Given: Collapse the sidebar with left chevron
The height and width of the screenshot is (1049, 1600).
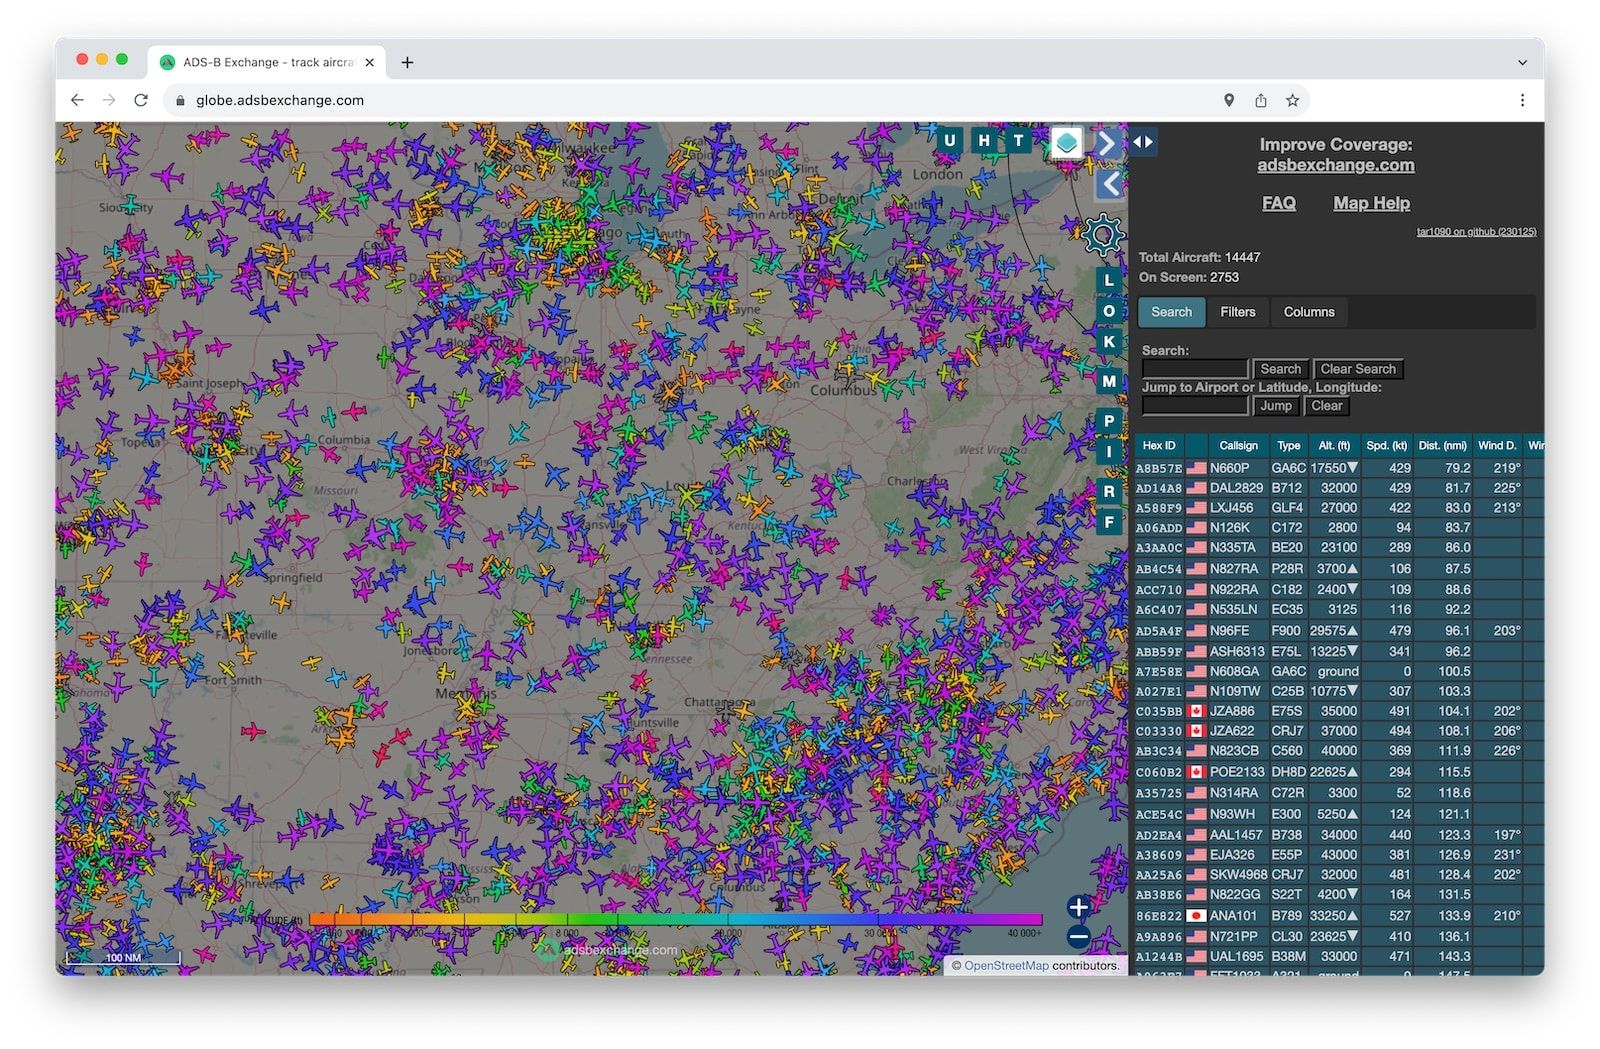Looking at the screenshot, I should [1109, 184].
